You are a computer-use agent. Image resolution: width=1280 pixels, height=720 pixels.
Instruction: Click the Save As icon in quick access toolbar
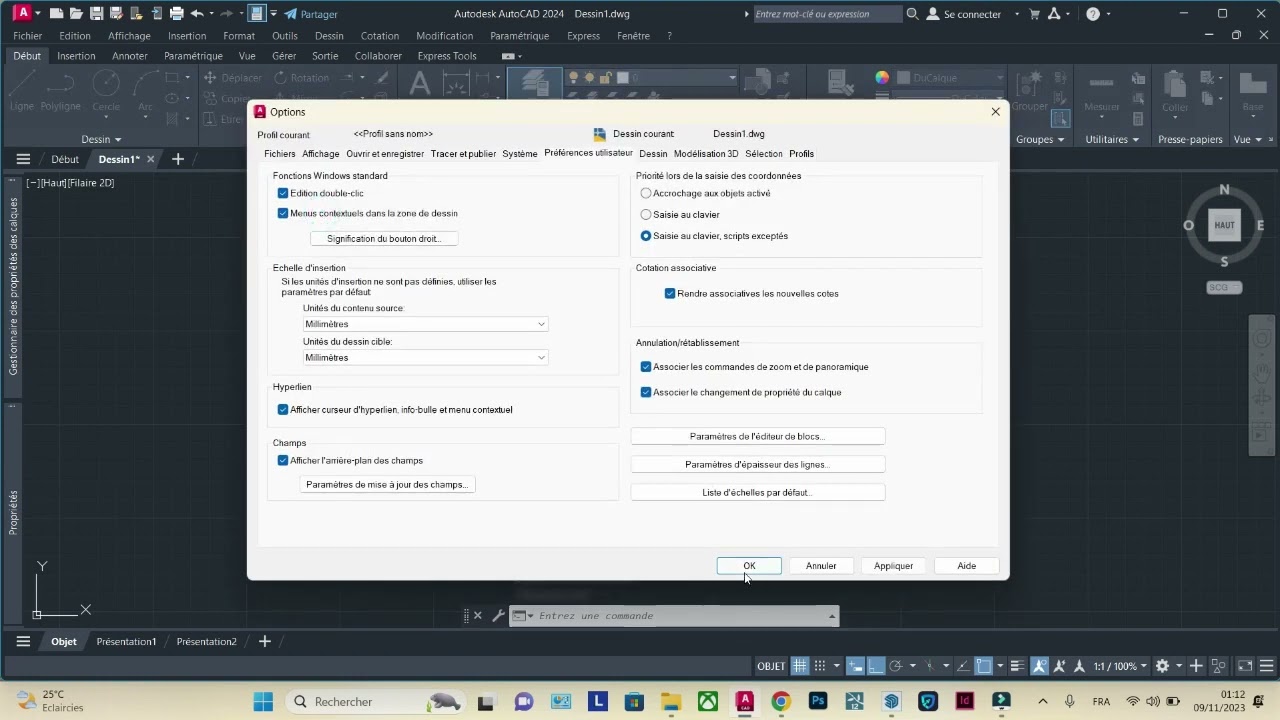(117, 14)
